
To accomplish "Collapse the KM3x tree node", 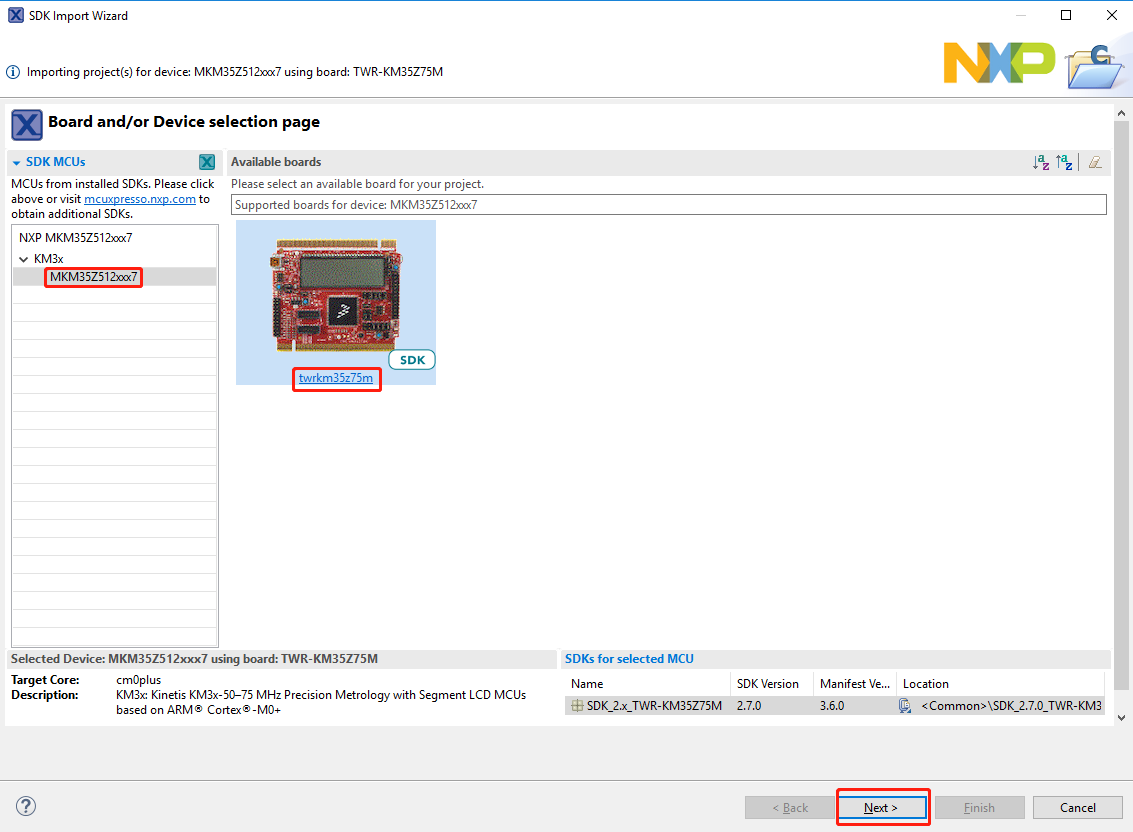I will [x=24, y=259].
